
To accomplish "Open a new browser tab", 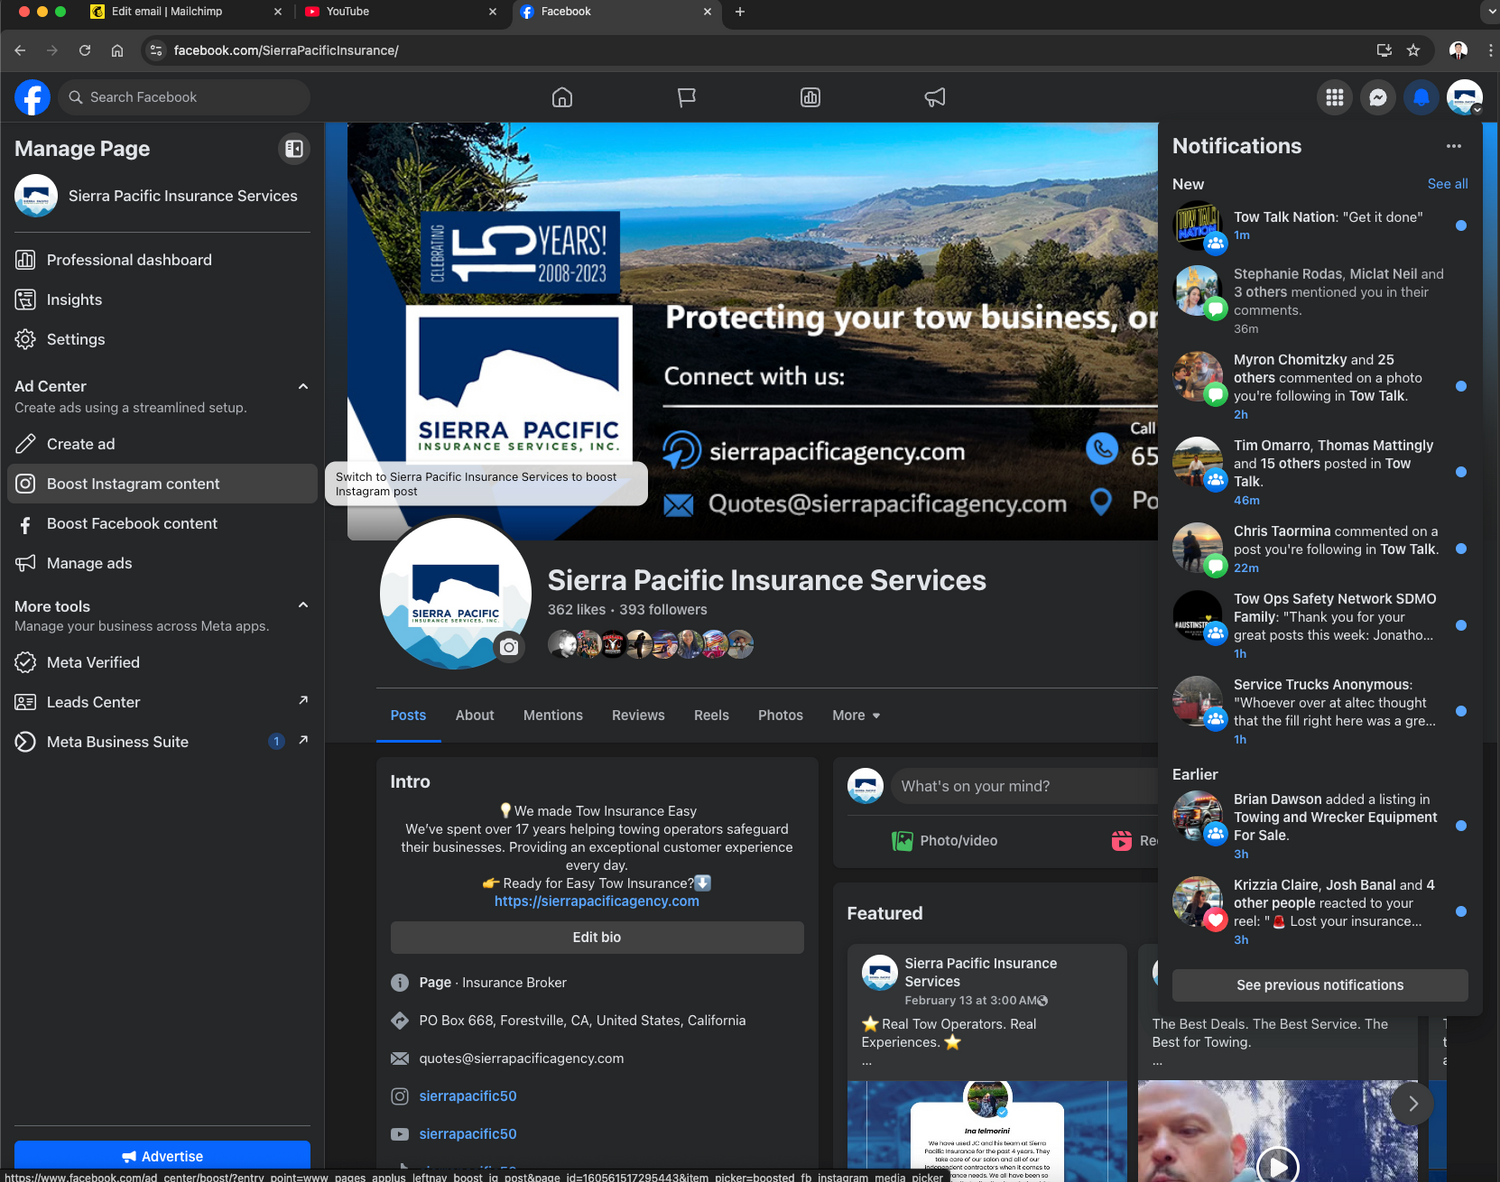I will click(x=740, y=12).
